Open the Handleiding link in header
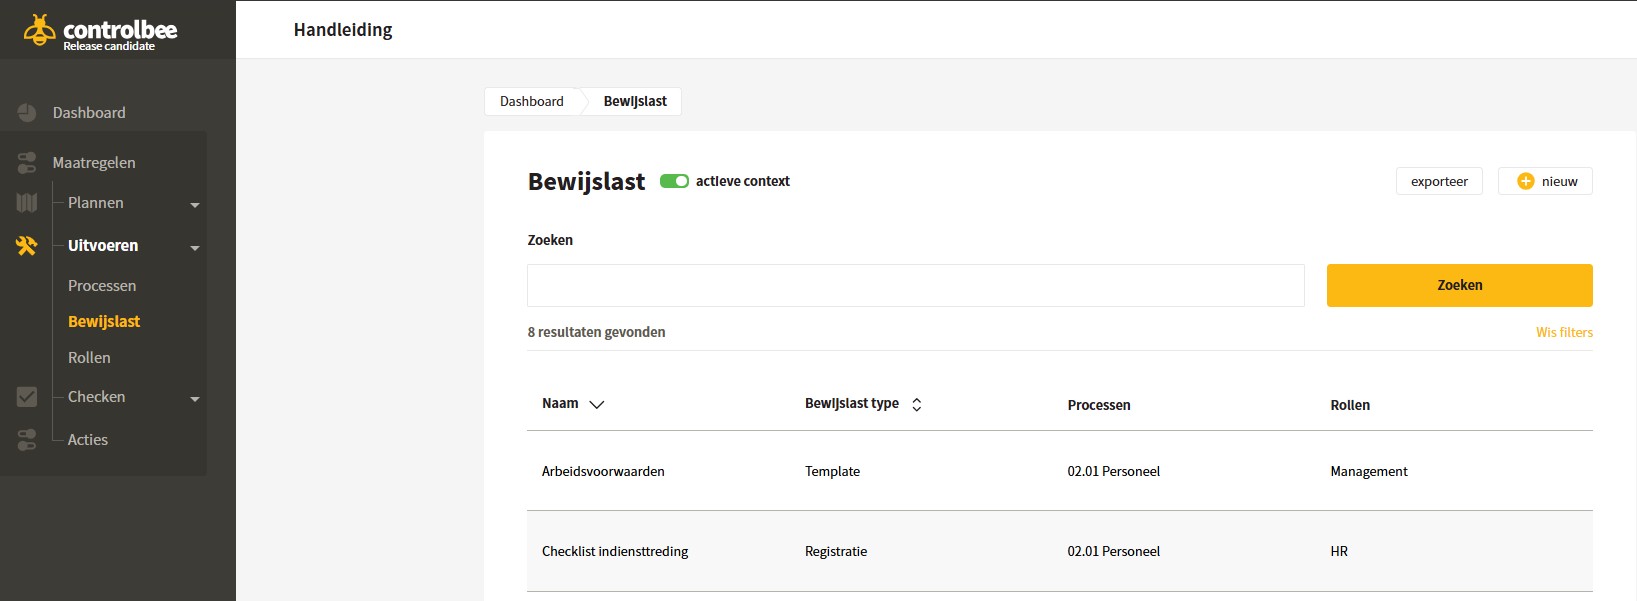Viewport: 1637px width, 601px height. (343, 30)
